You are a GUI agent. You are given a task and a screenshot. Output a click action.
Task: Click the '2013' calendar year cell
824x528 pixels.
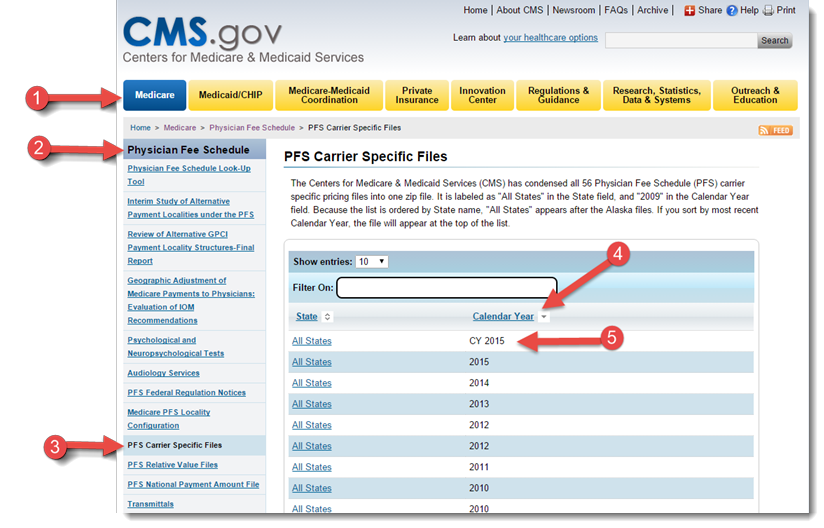click(479, 404)
